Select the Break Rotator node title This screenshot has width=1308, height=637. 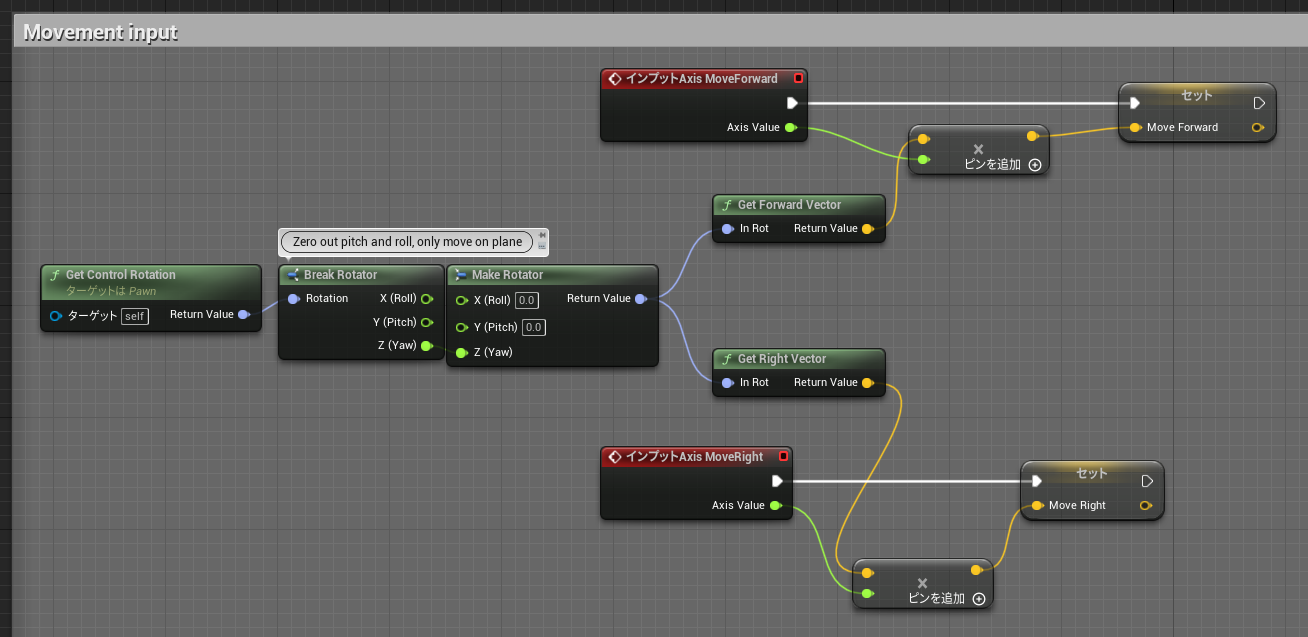tap(341, 275)
